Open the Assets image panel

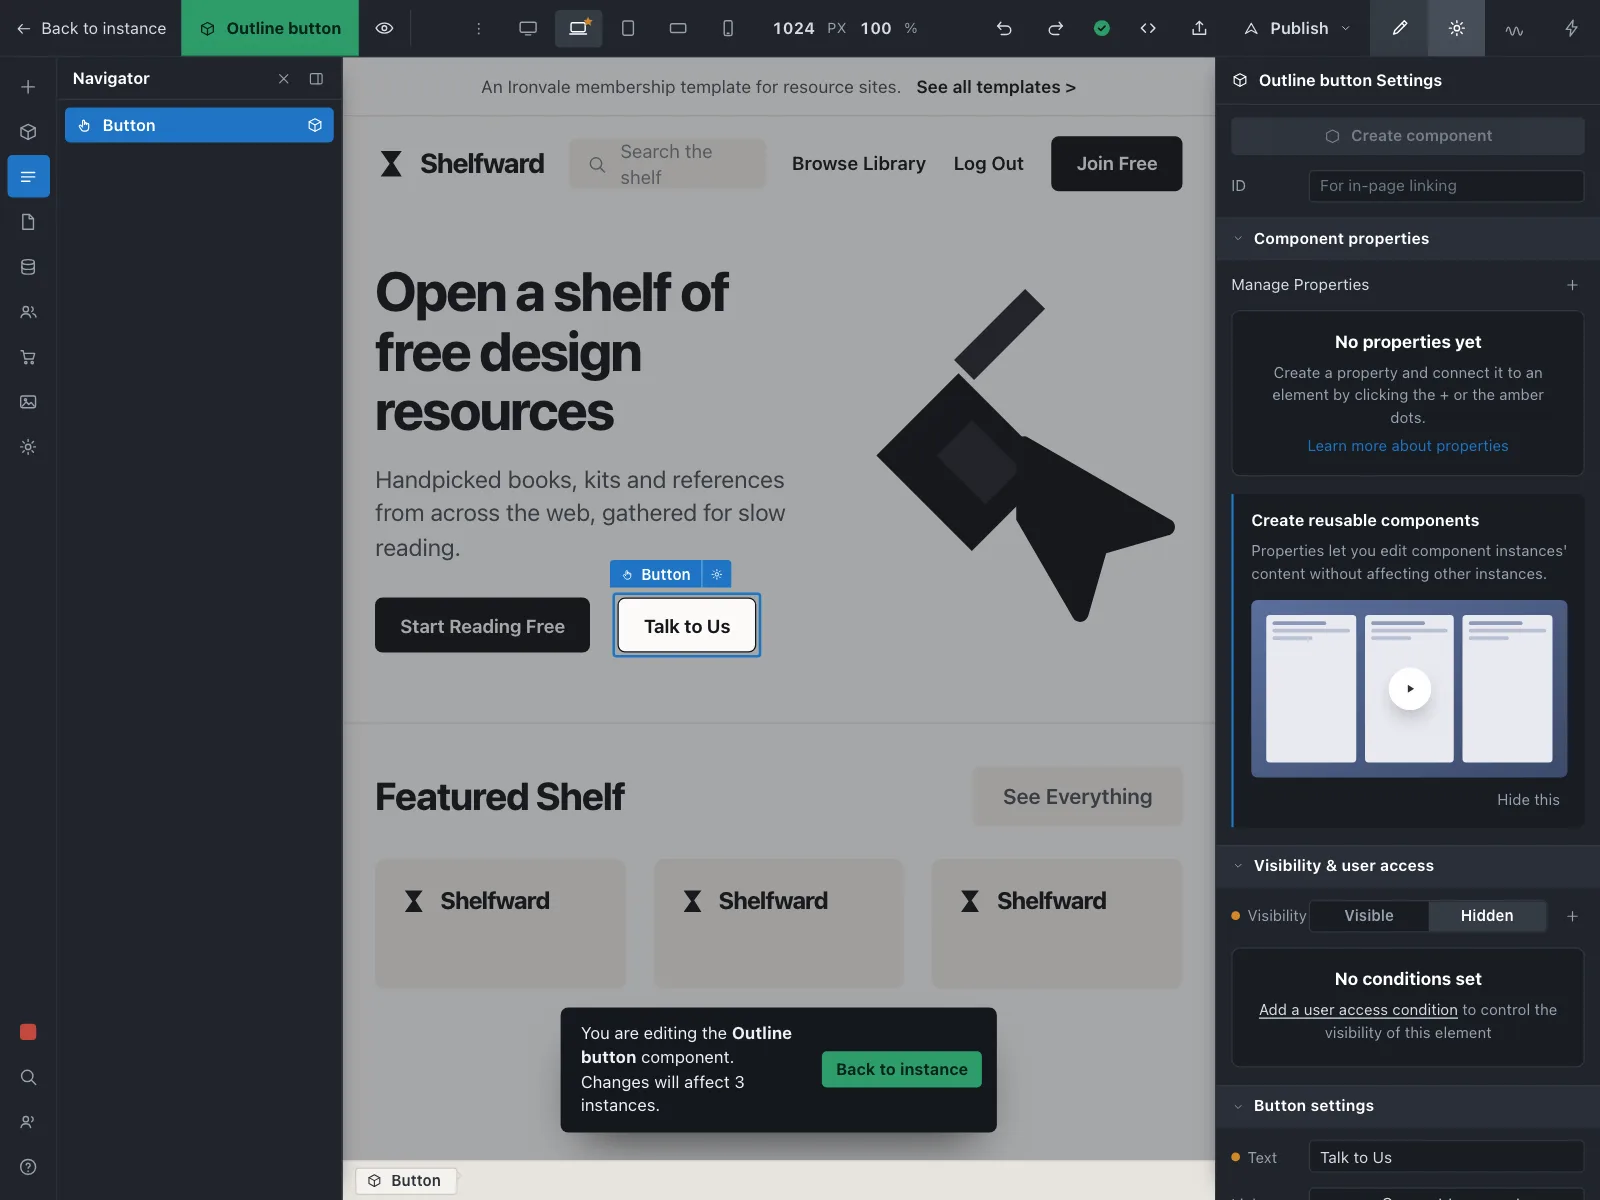(x=28, y=402)
